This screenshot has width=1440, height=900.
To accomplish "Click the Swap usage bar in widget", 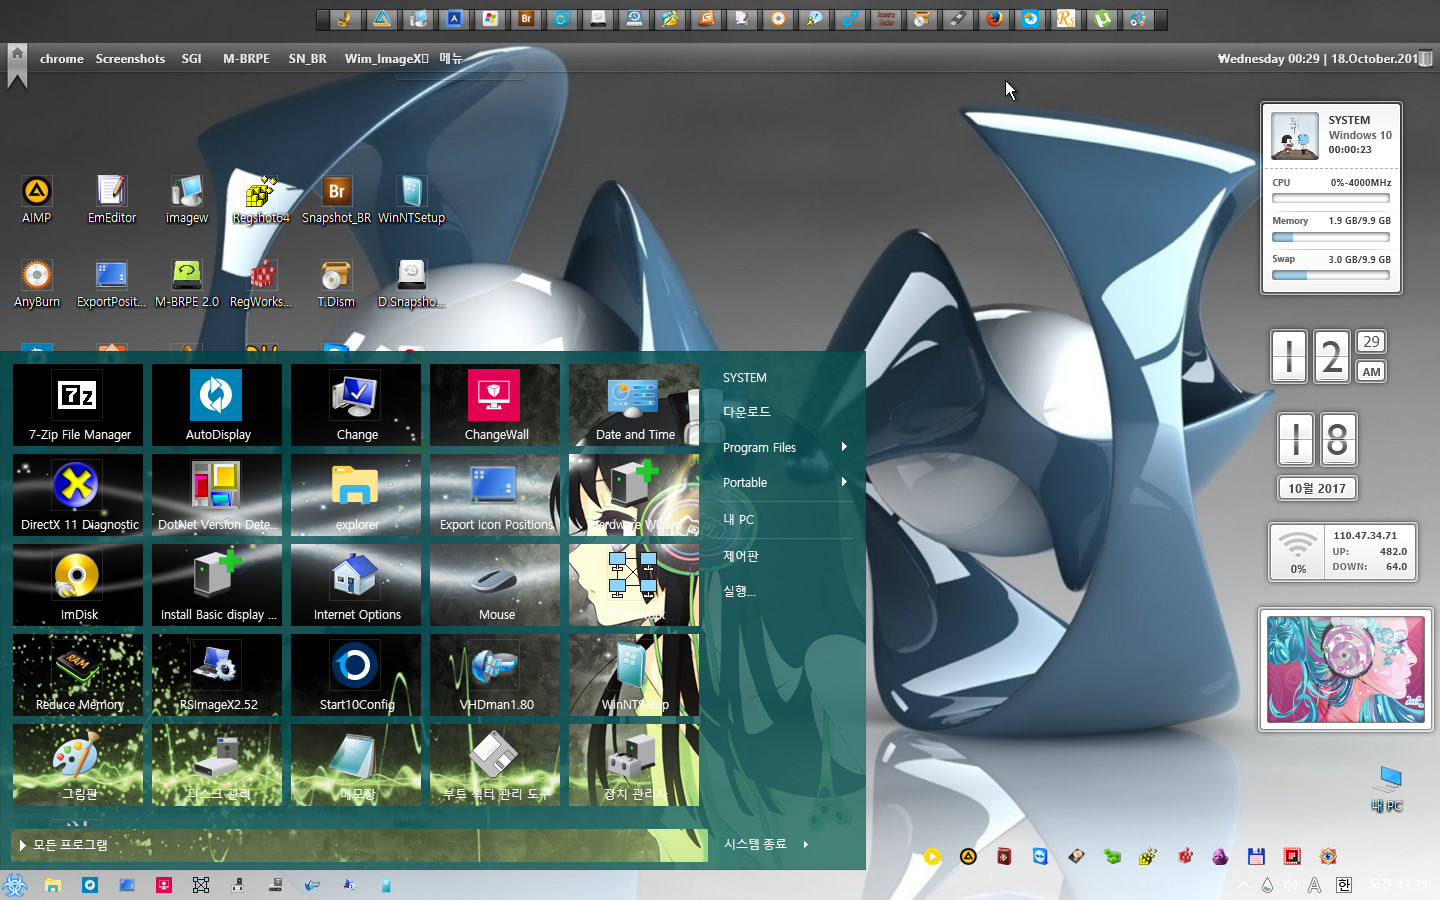I will (1331, 275).
